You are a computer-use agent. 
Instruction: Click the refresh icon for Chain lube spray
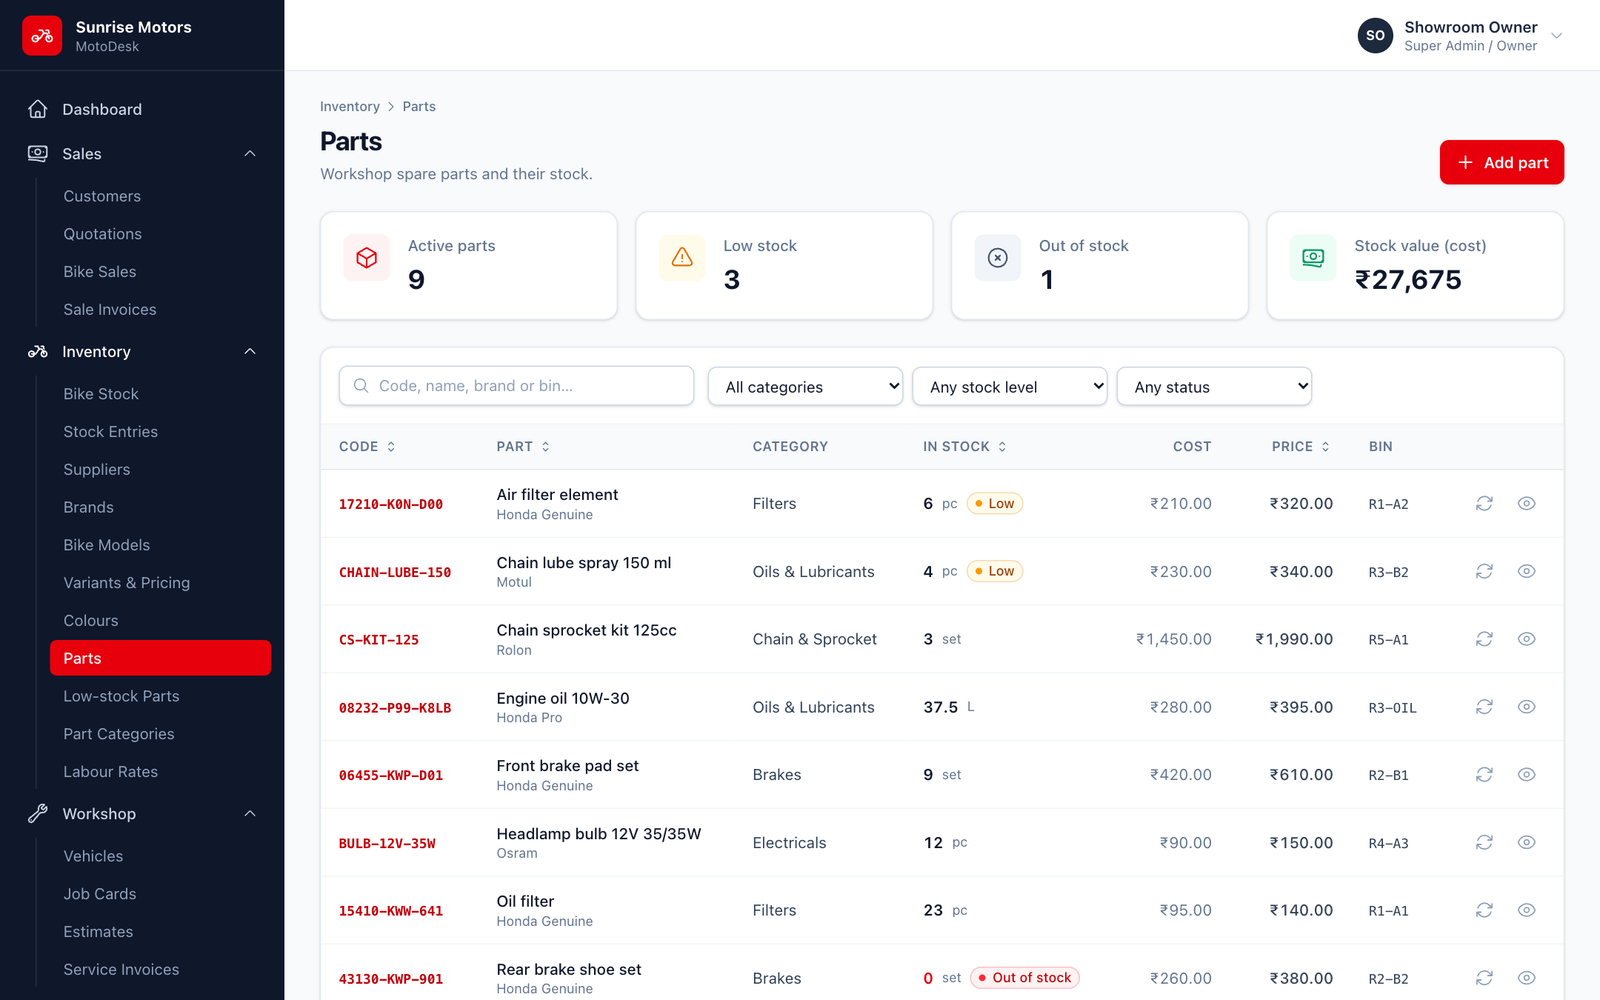[x=1484, y=571]
